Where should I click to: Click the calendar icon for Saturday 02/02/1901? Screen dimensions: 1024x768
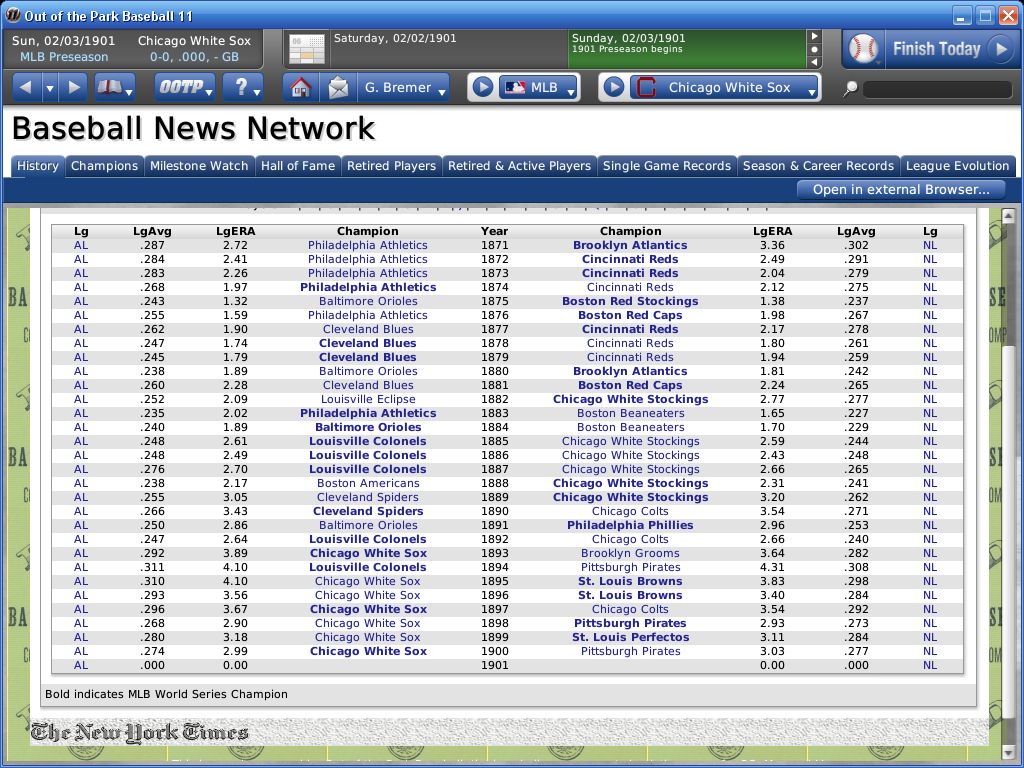(x=305, y=48)
